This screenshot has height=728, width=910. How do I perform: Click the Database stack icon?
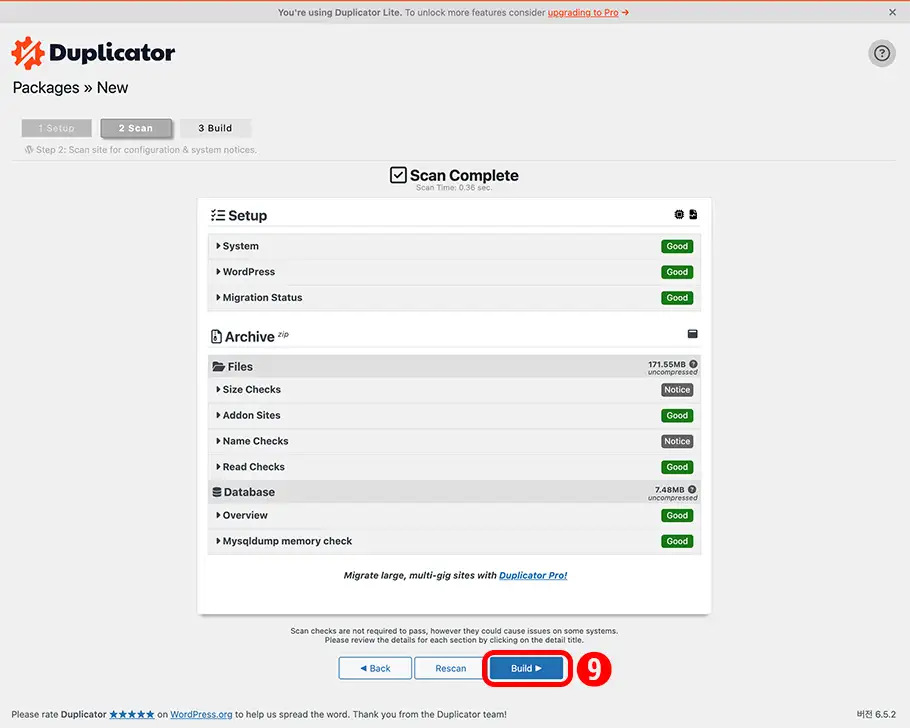tap(216, 492)
